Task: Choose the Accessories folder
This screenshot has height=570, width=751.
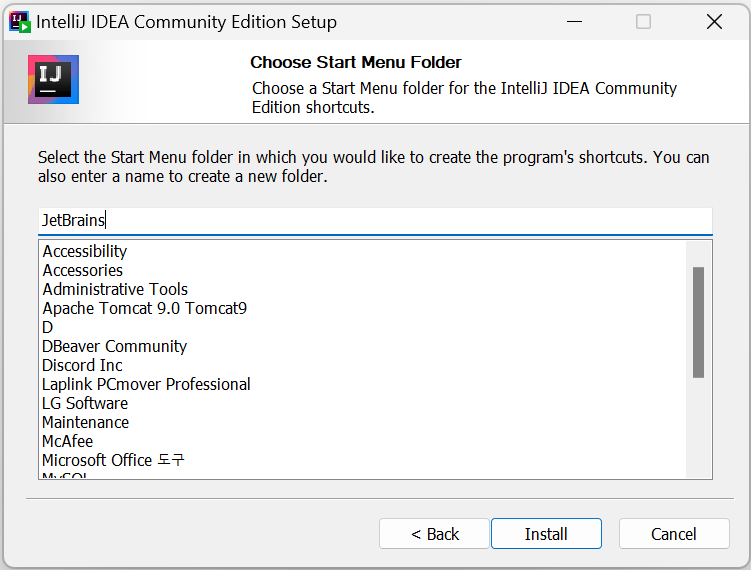Action: click(x=83, y=270)
